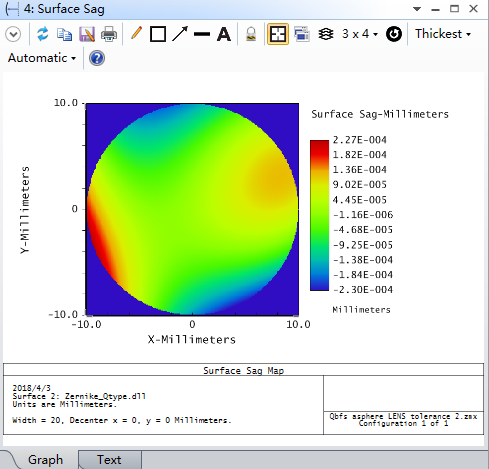
Task: Open the blue help question icon
Action: (97, 58)
